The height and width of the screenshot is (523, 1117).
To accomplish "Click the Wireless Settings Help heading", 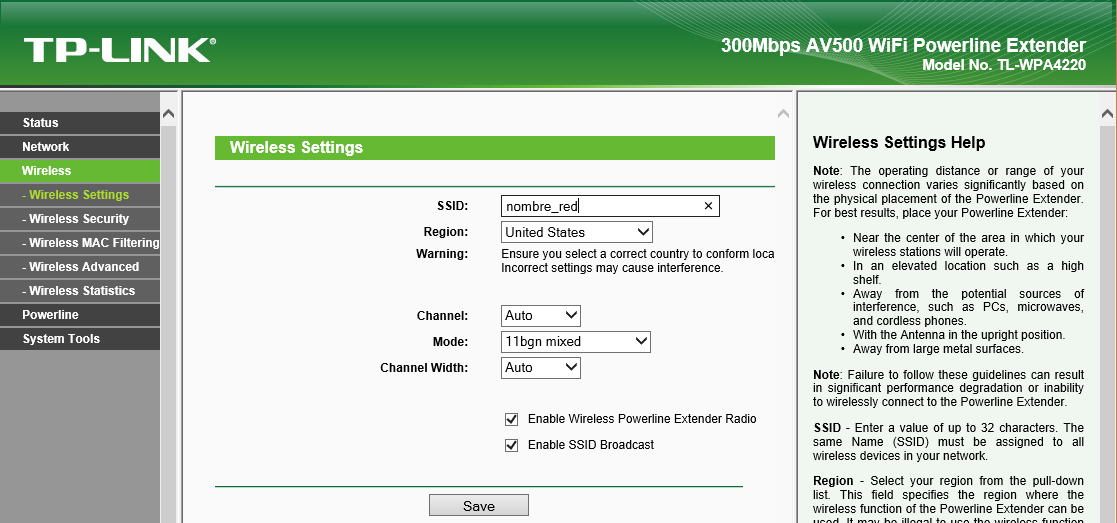I will pyautogui.click(x=899, y=143).
